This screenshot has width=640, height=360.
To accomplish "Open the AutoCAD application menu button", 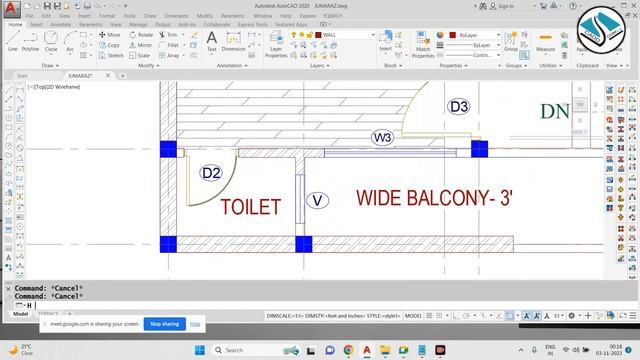I will tap(11, 9).
